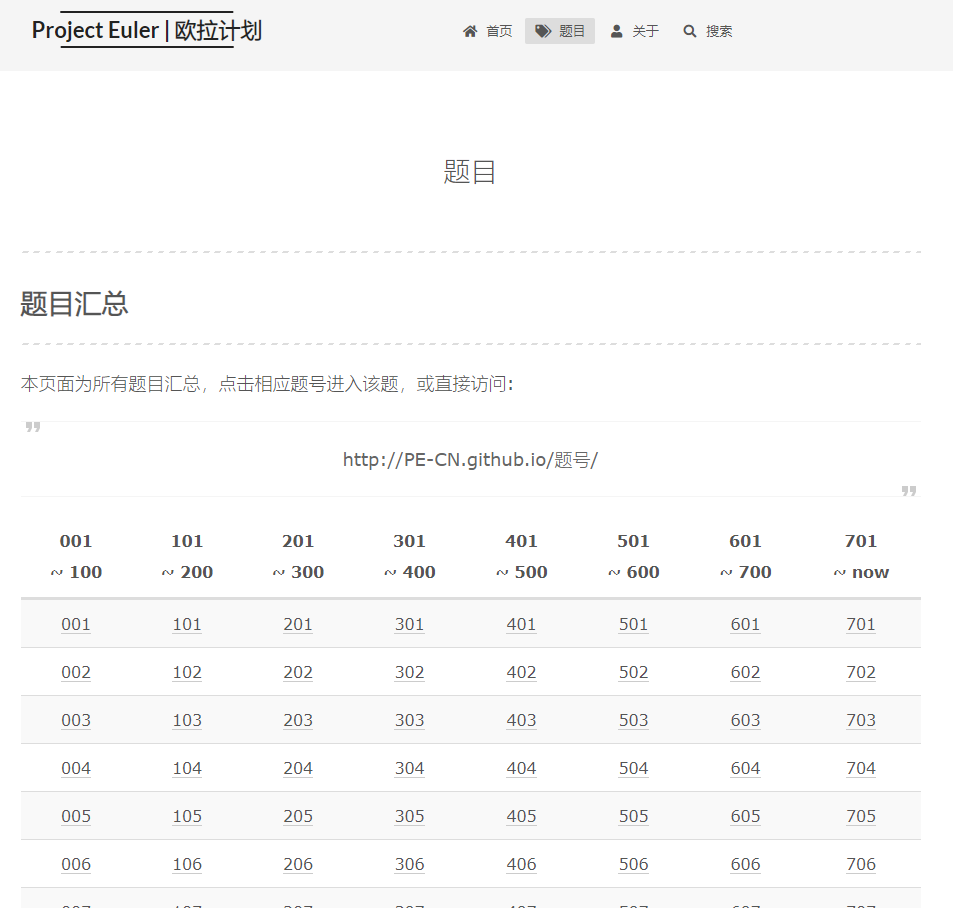953x908 pixels.
Task: Select problem 603 link
Action: pyautogui.click(x=745, y=720)
